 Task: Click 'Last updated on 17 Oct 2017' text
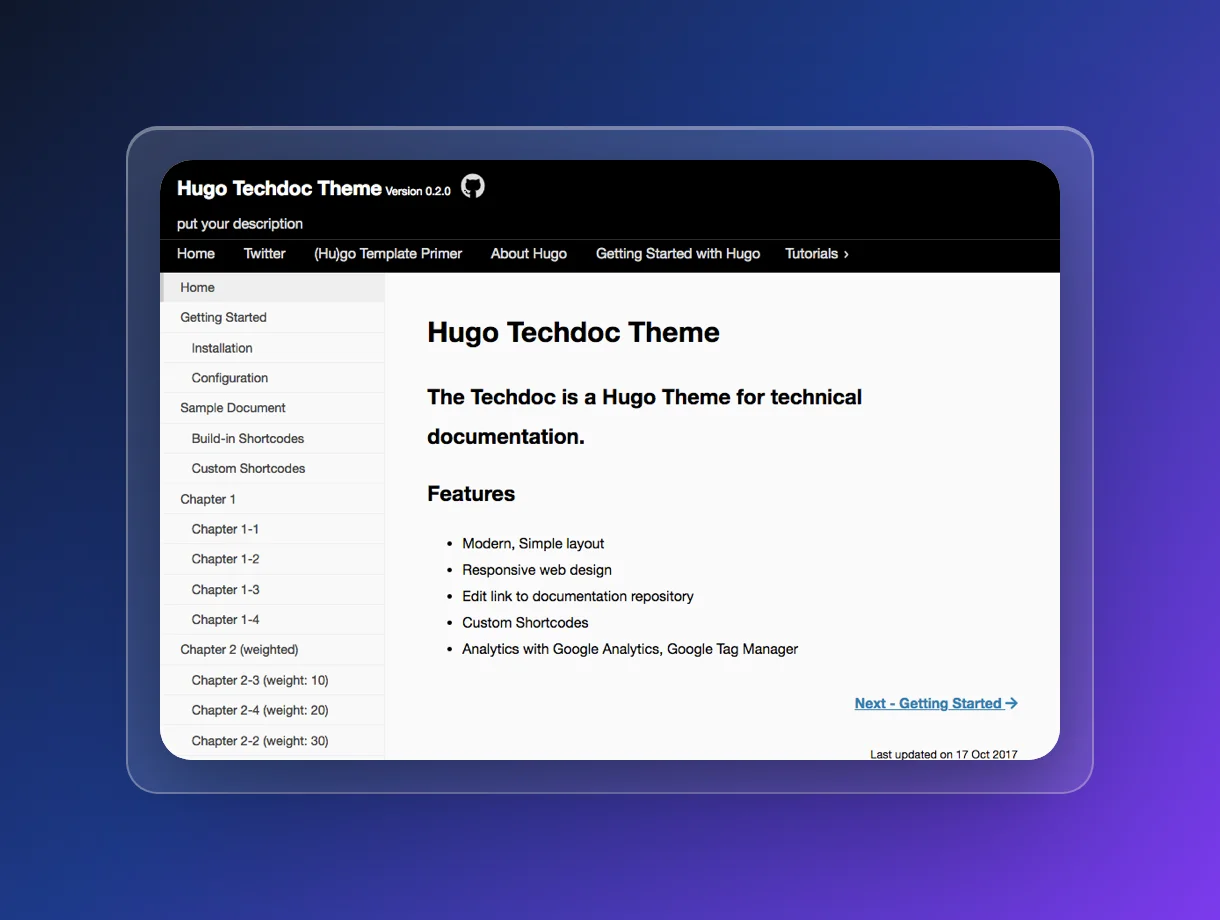[944, 754]
